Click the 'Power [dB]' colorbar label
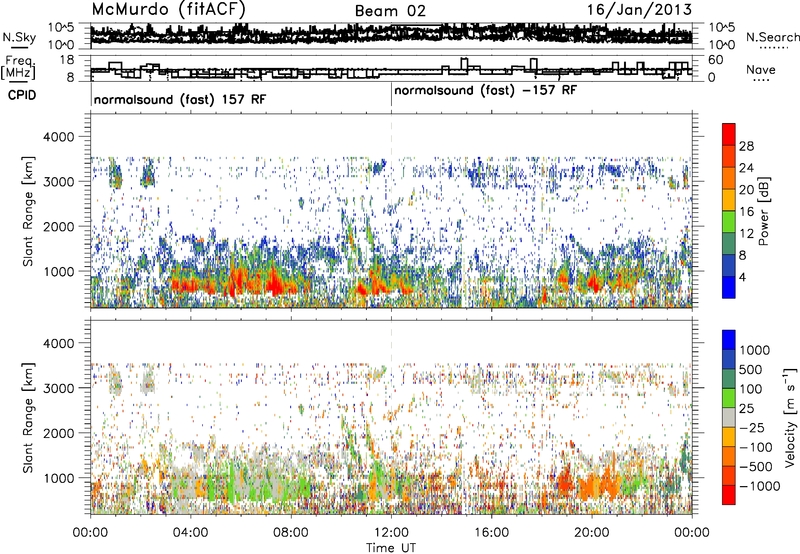The height and width of the screenshot is (554, 800). click(x=763, y=211)
